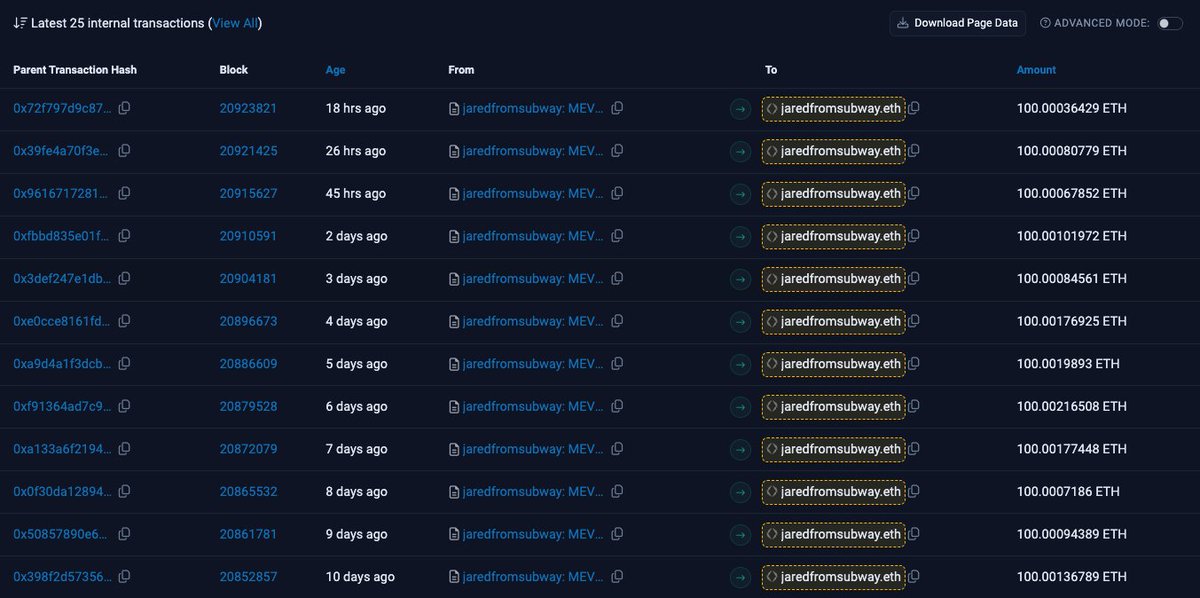Open block 20923821
The width and height of the screenshot is (1200, 598).
coord(248,108)
